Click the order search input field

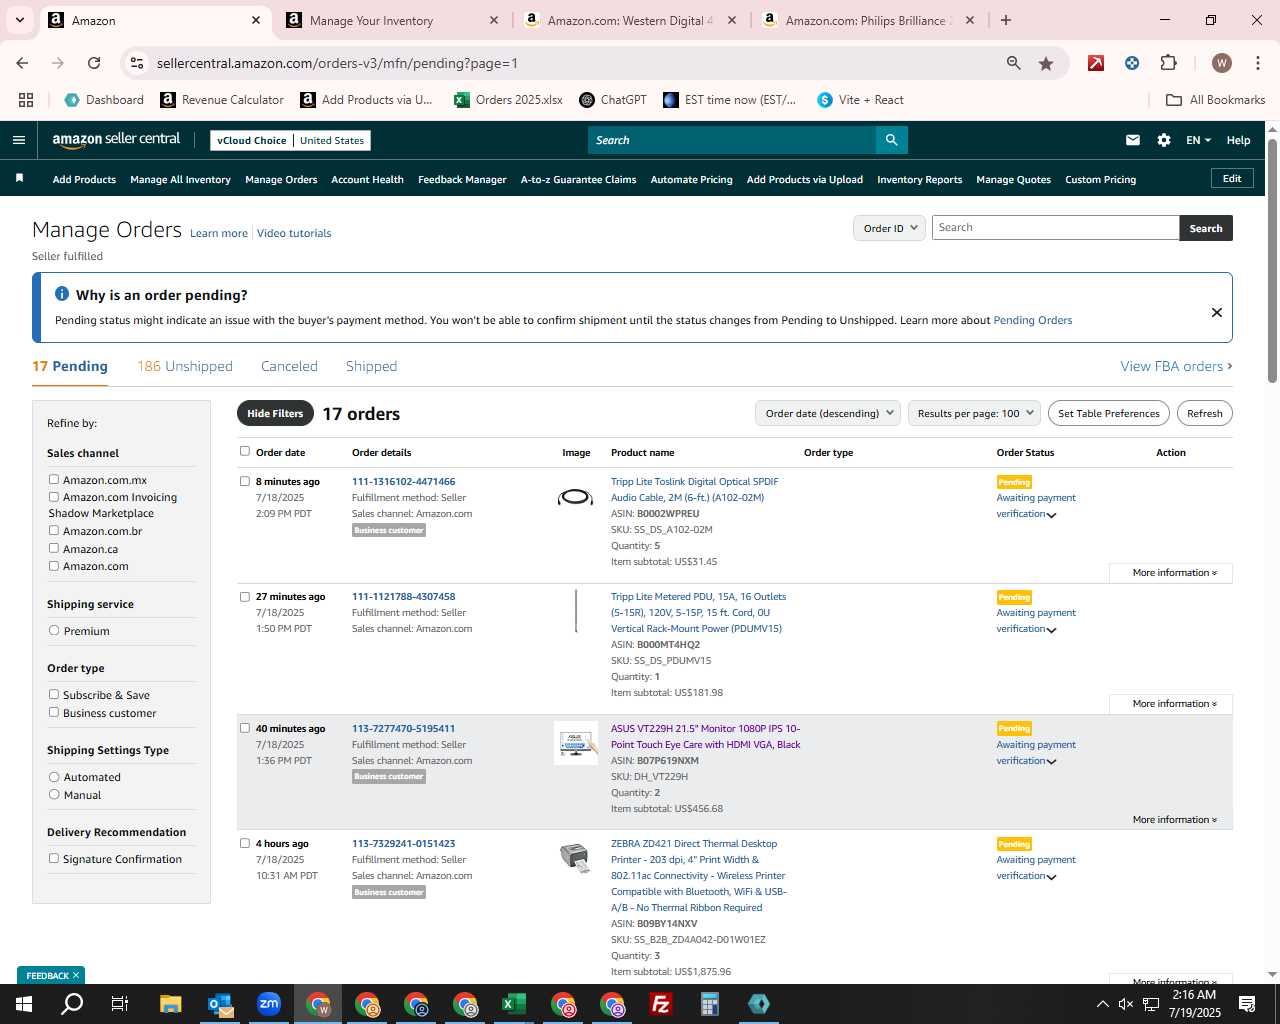pos(1055,228)
